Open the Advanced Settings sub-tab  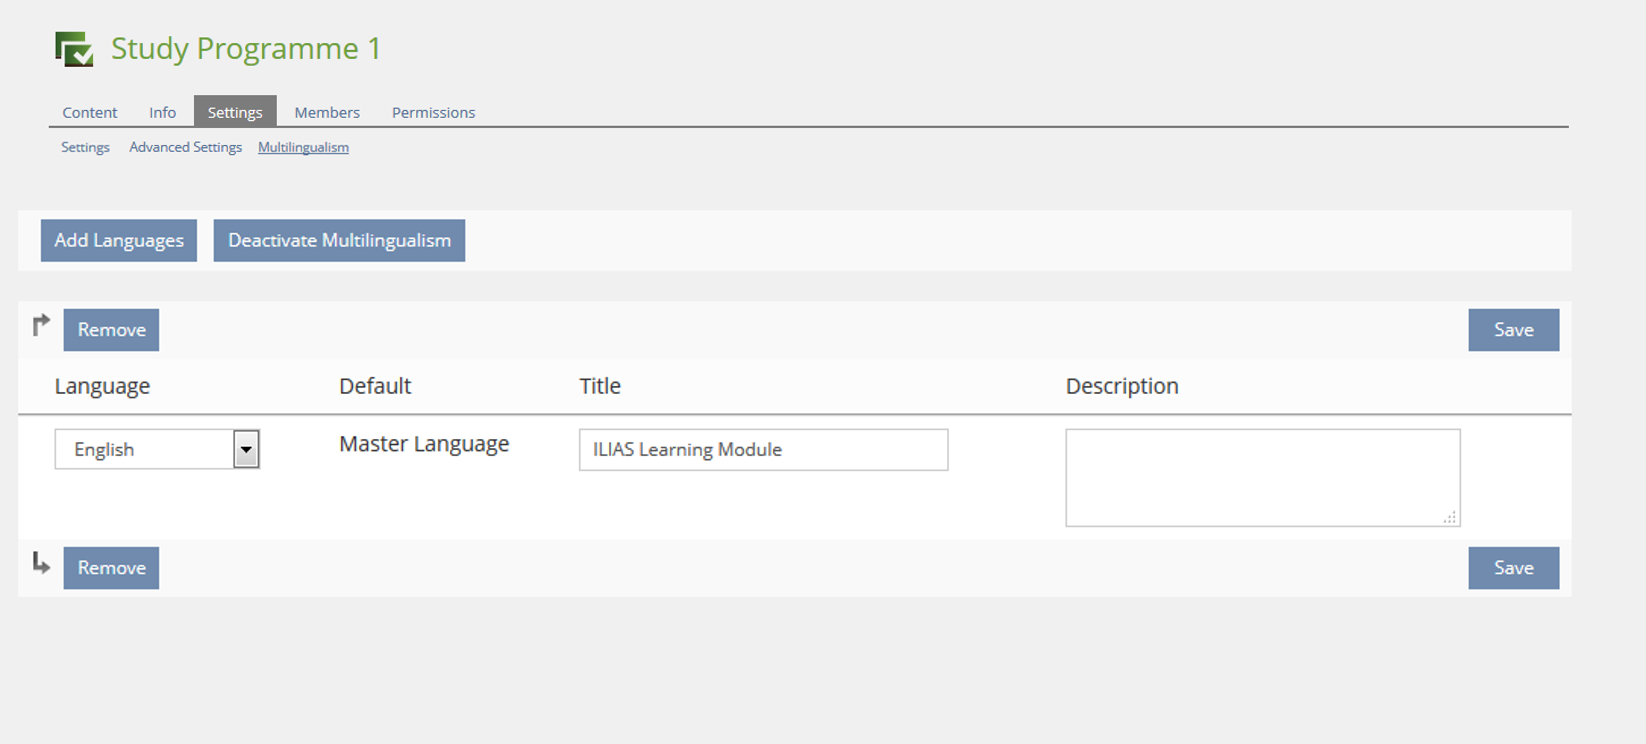click(x=185, y=147)
